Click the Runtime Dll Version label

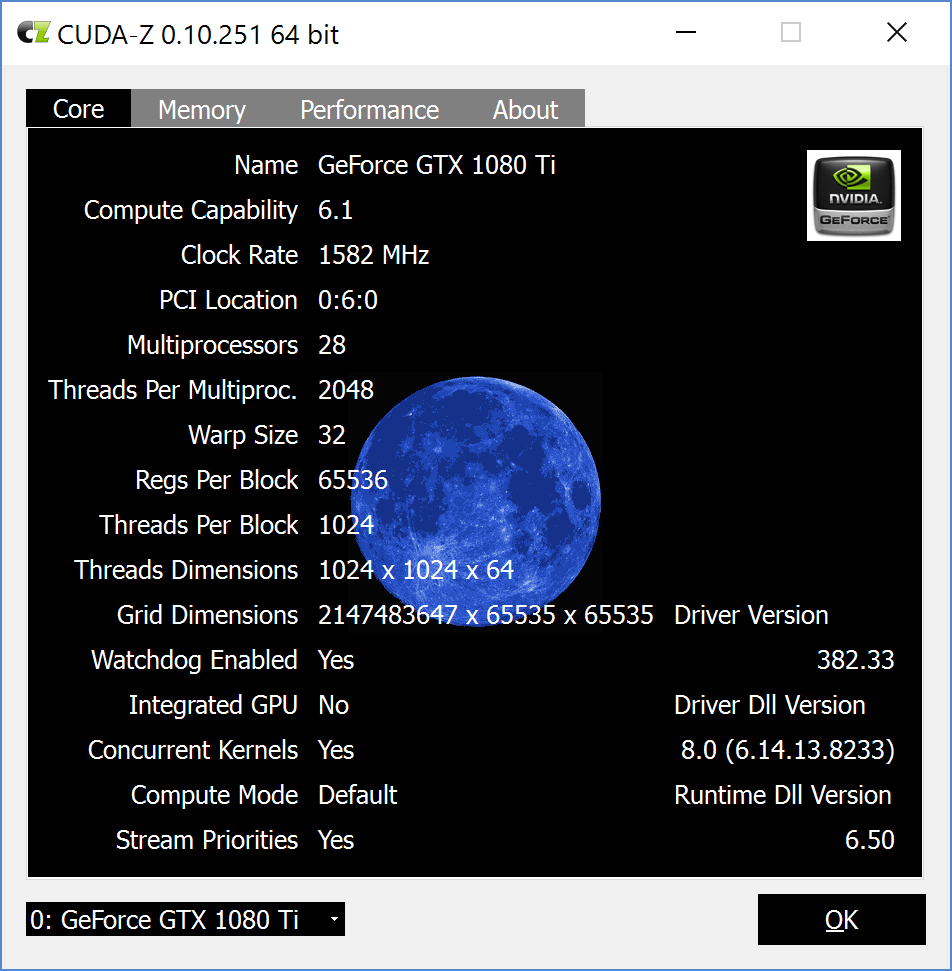click(x=783, y=795)
